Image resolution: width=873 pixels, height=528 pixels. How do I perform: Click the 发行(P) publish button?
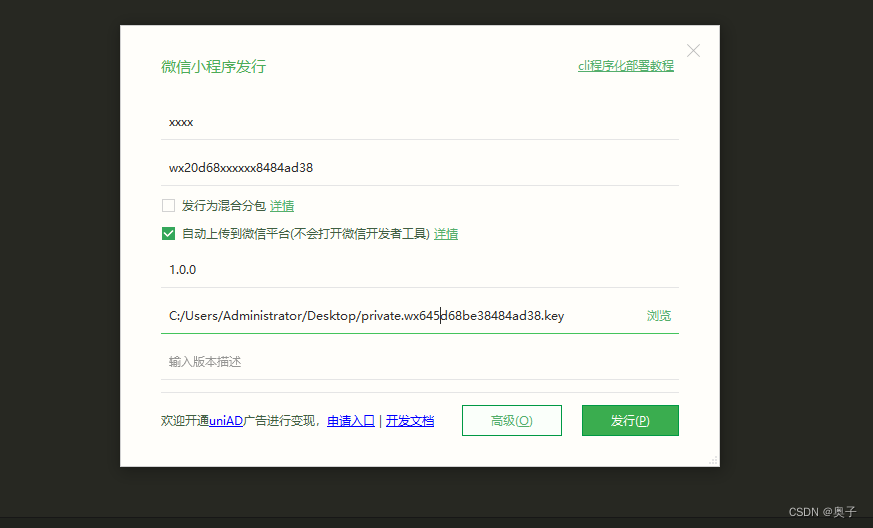[x=630, y=421]
